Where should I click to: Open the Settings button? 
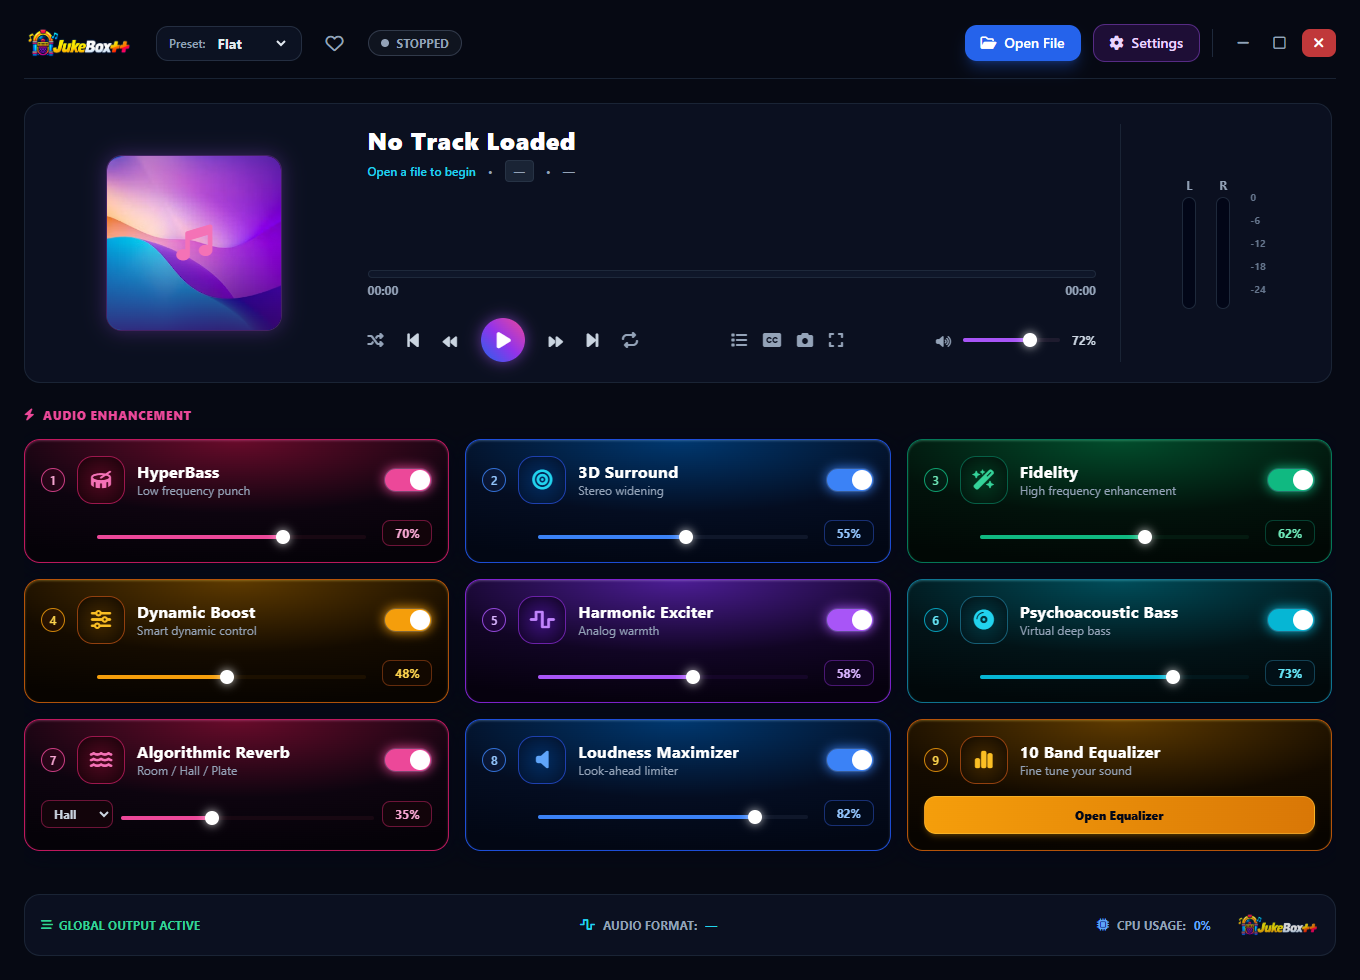tap(1146, 43)
